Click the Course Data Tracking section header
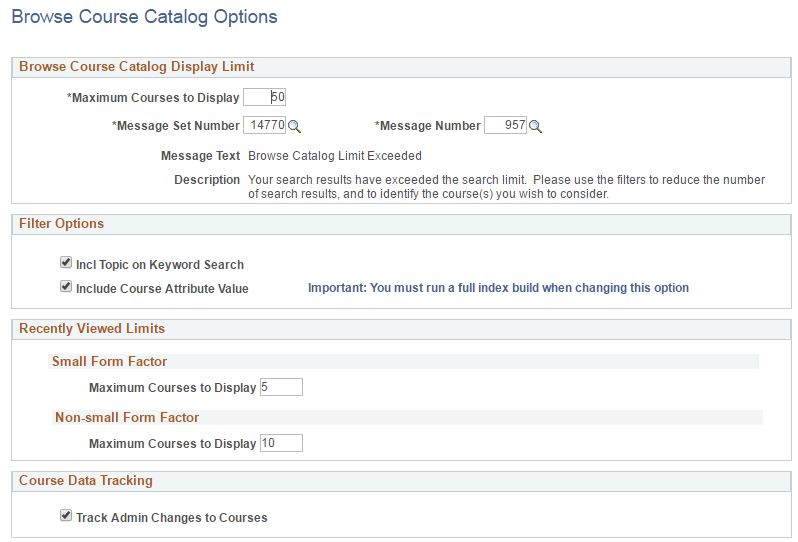This screenshot has height=542, width=798. (x=86, y=481)
